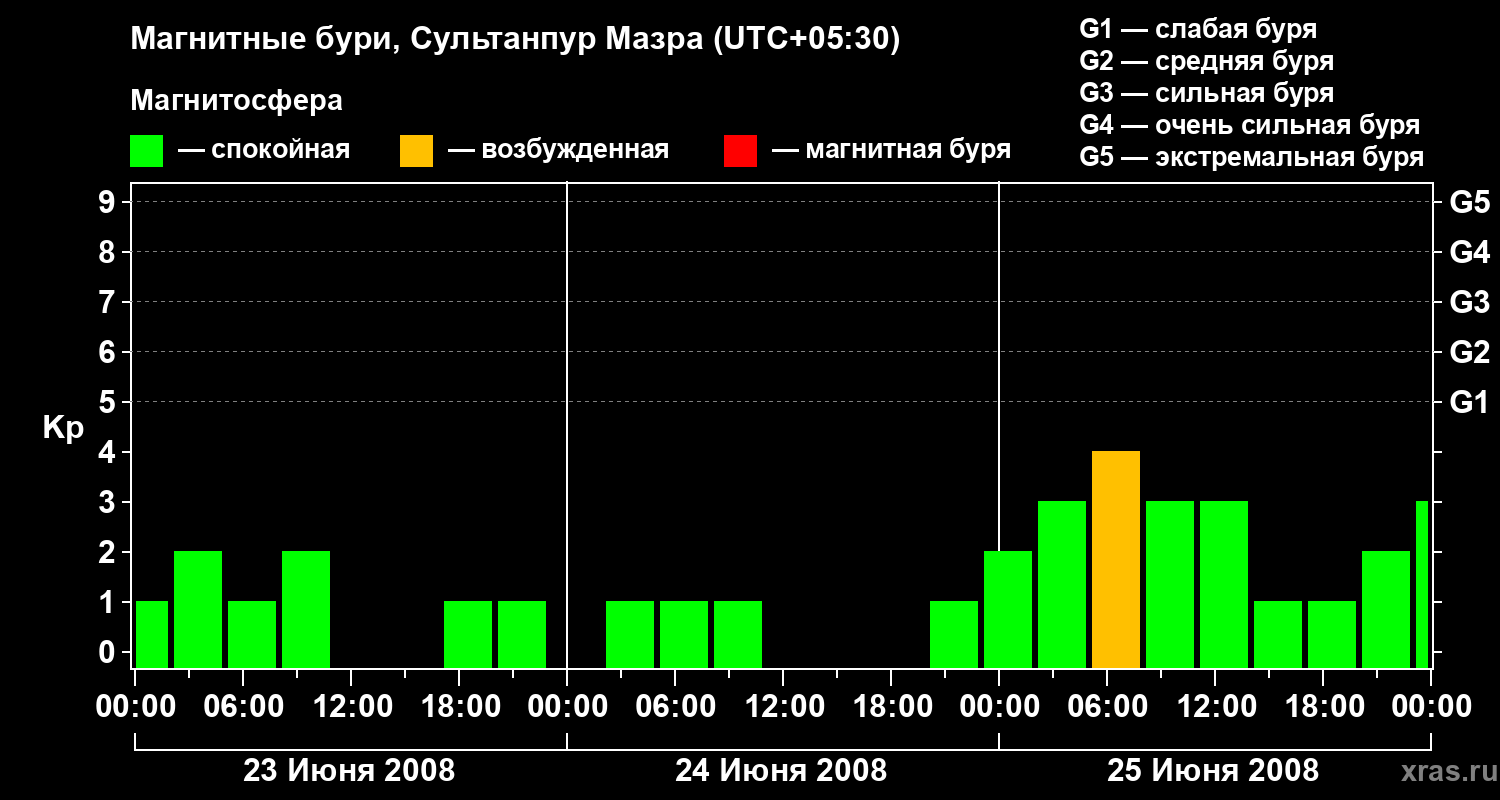
Task: Click the '12:00' time label above 24 Июня
Action: coord(783,708)
